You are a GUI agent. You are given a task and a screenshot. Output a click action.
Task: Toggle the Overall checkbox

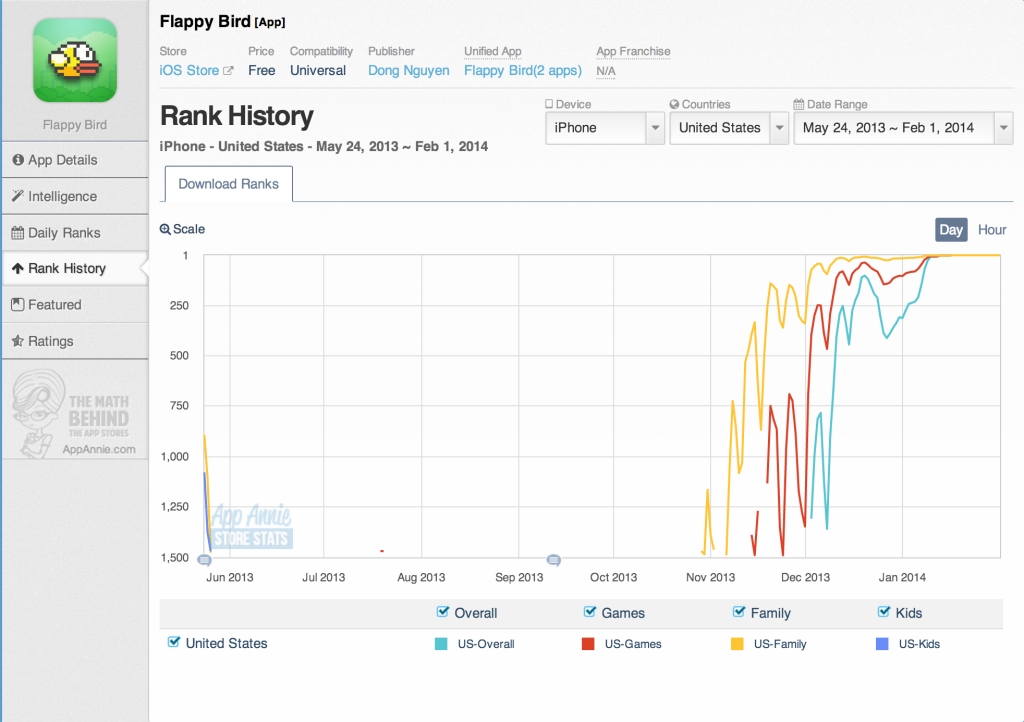[x=443, y=612]
